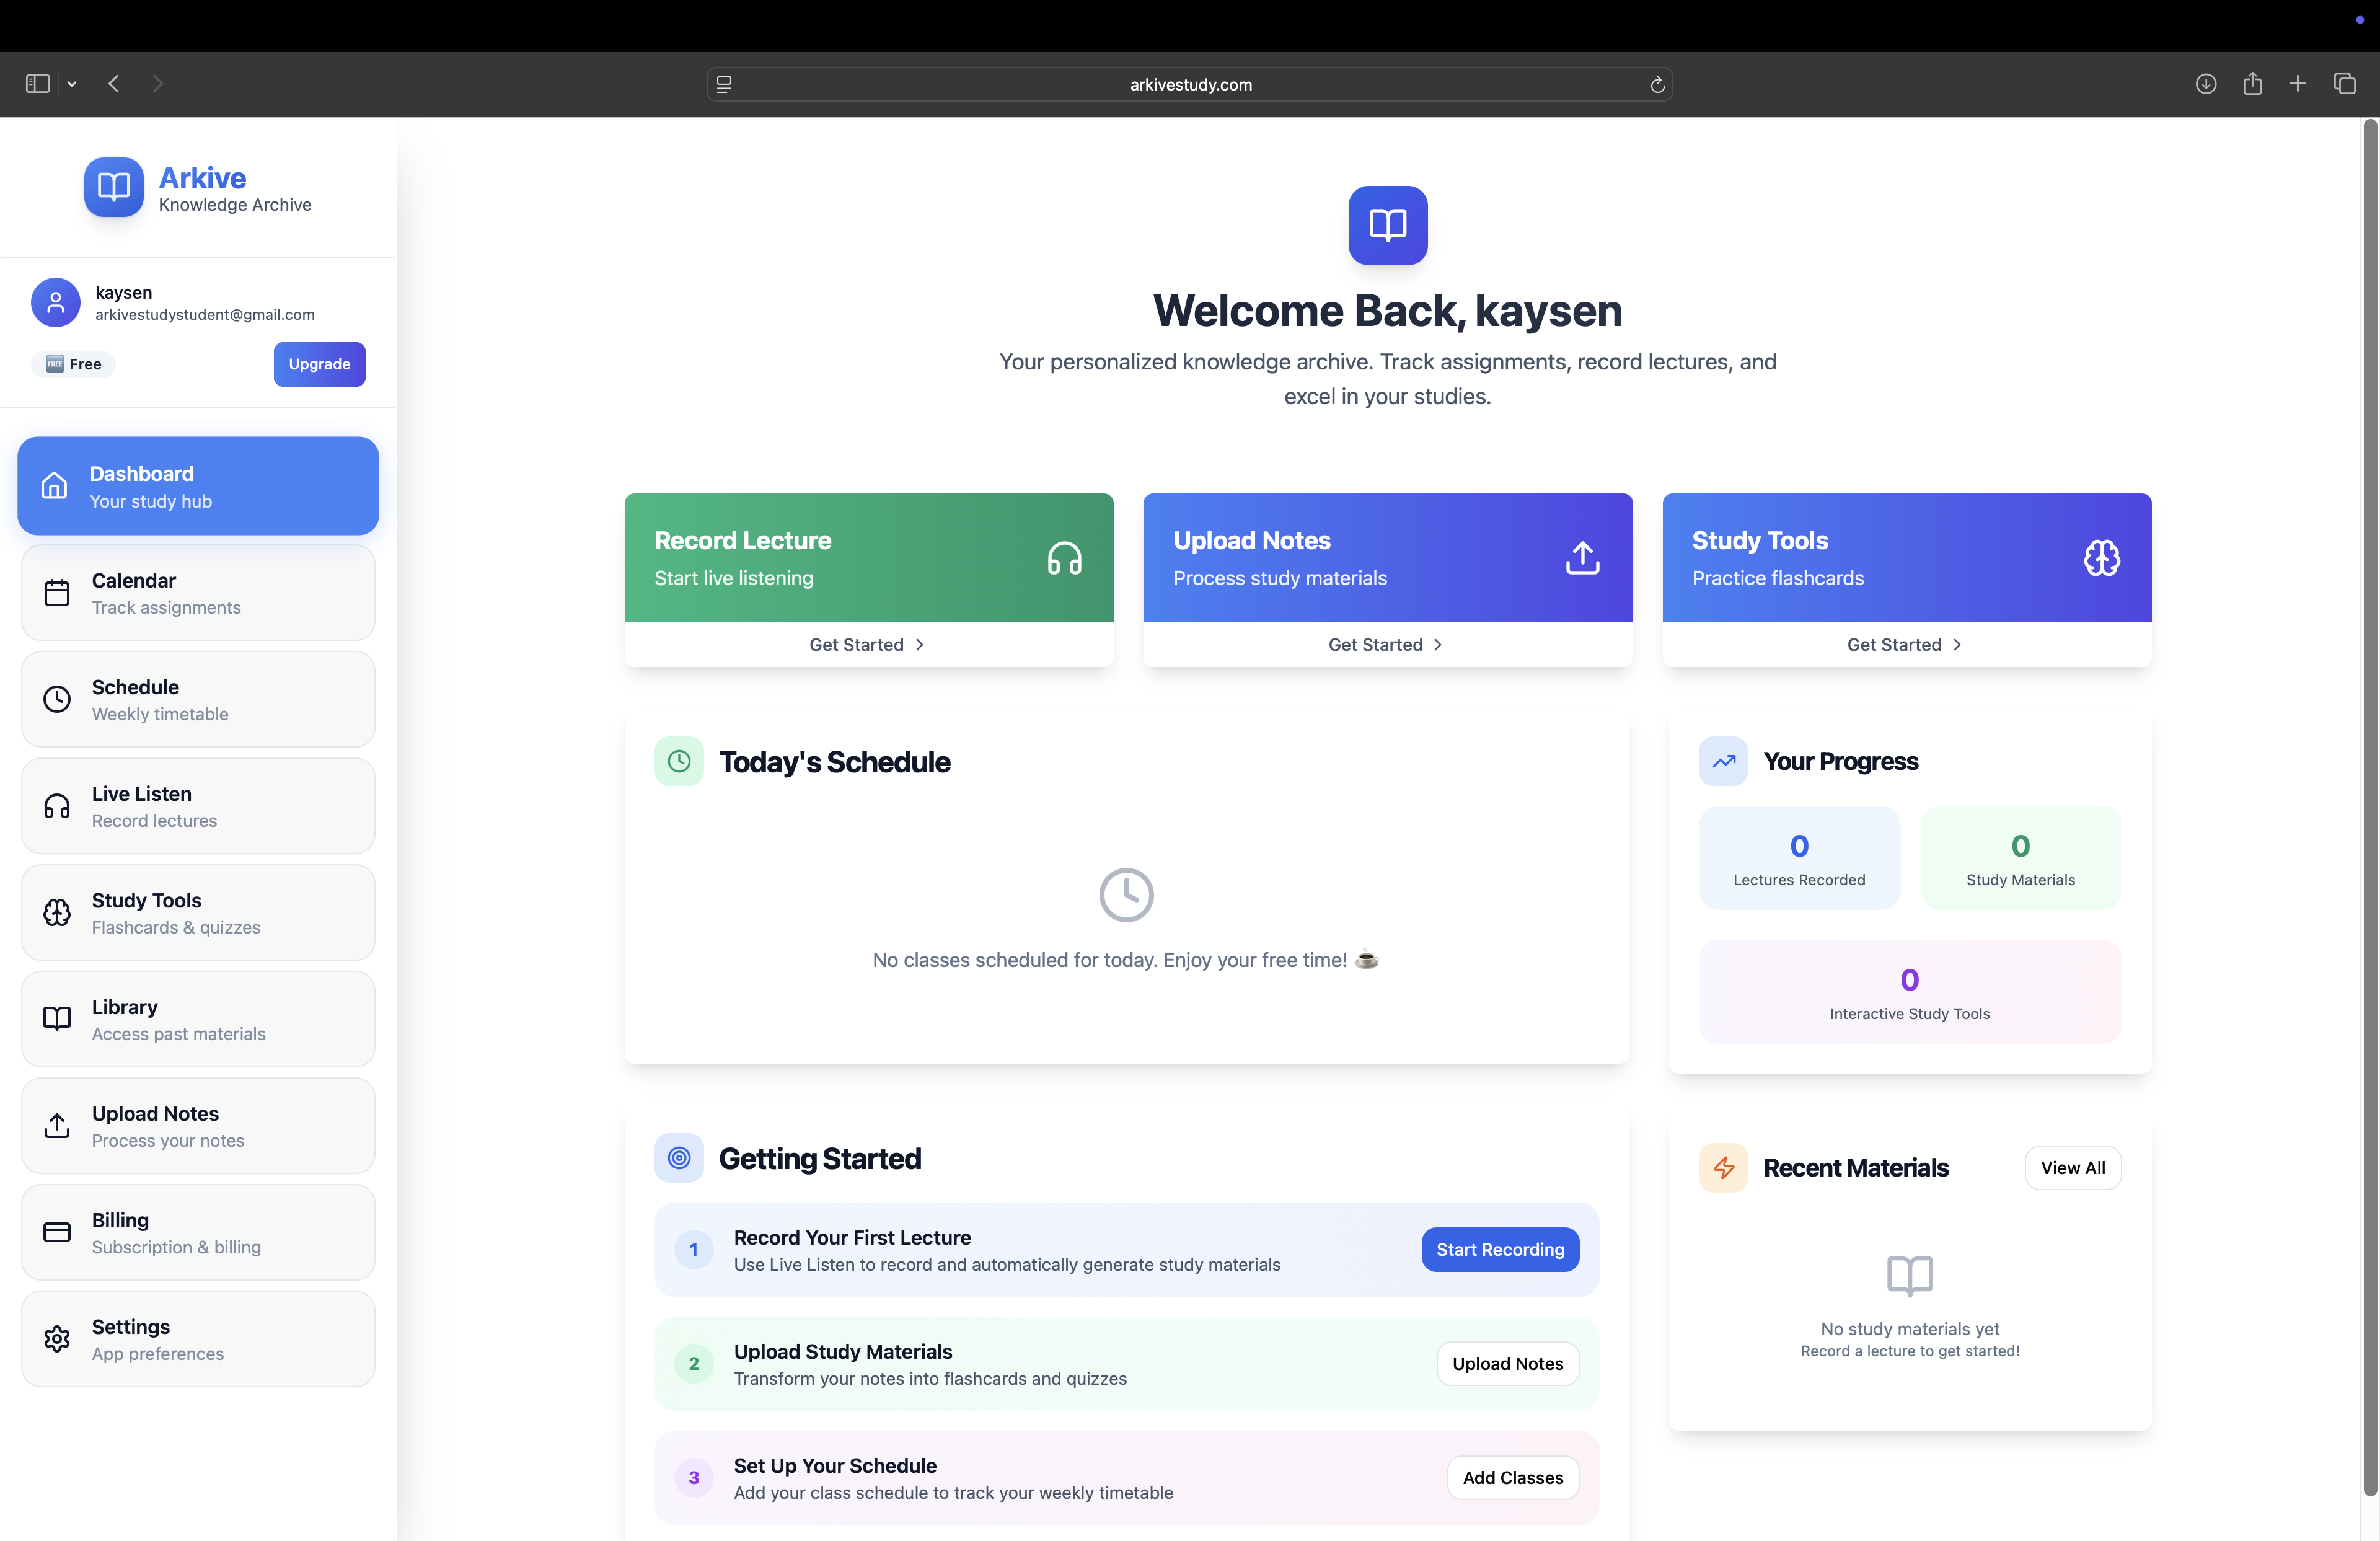
Task: Click the arkivestudy.com address bar
Action: (1190, 85)
